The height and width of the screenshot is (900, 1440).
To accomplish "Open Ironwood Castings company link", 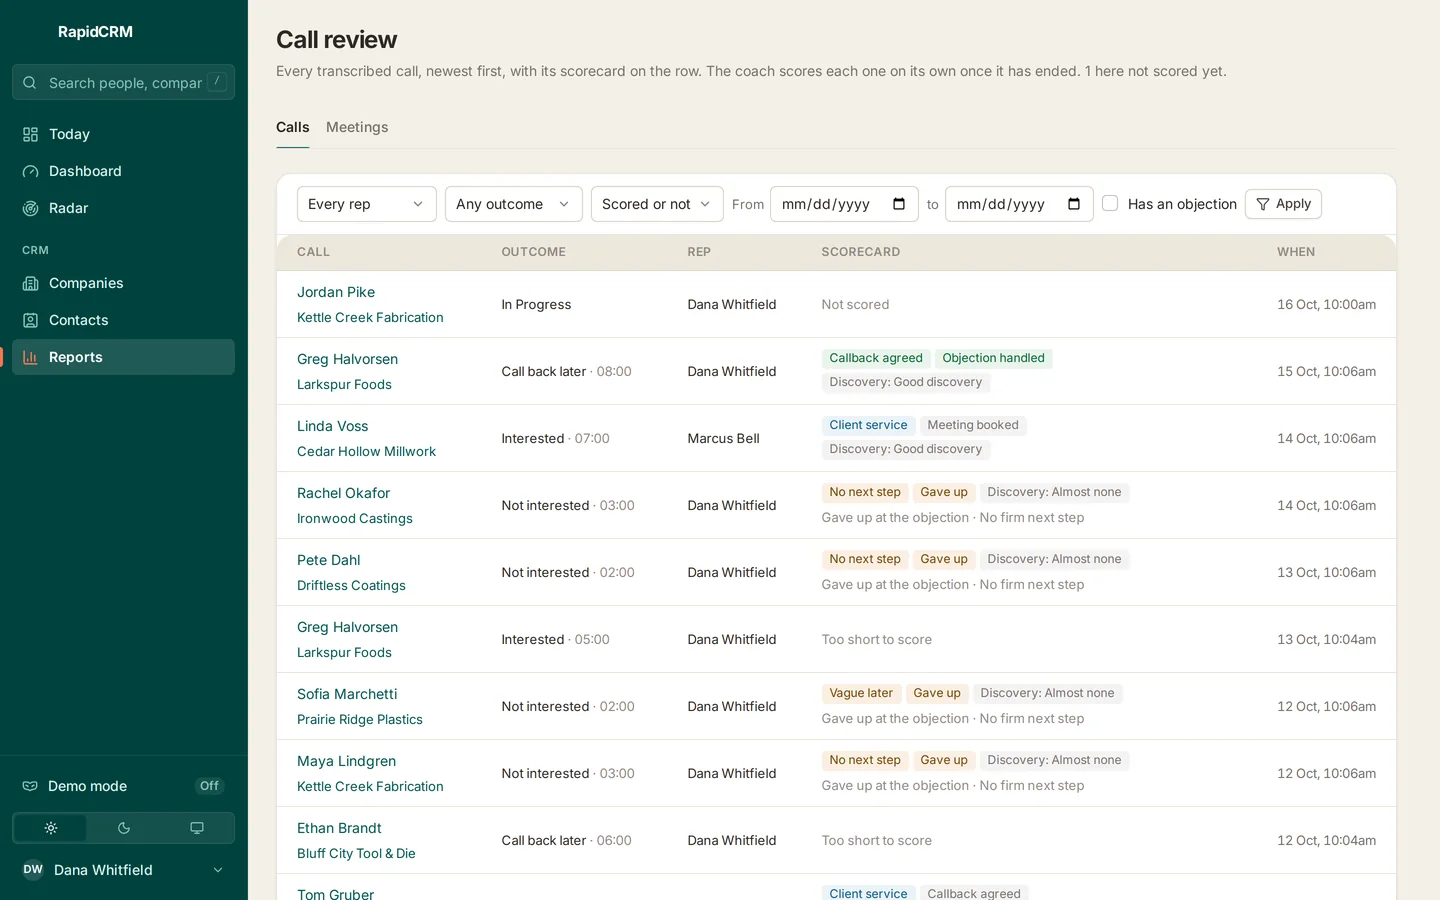I will point(355,518).
